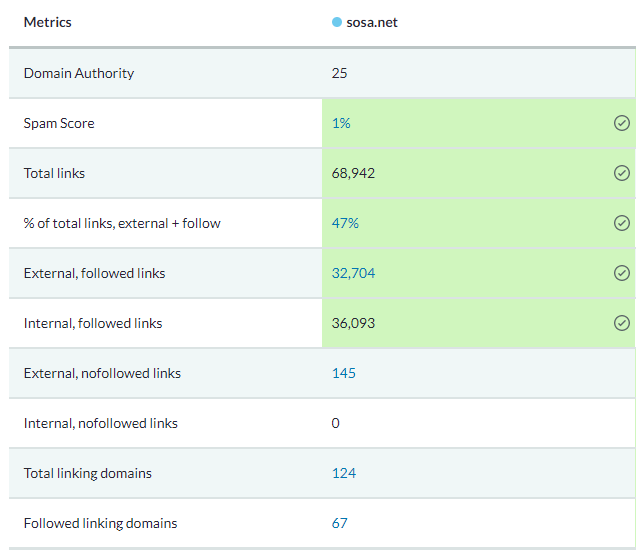Viewport: 636px width, 553px height.
Task: Open the 145 external nofollowed links value
Action: point(344,373)
